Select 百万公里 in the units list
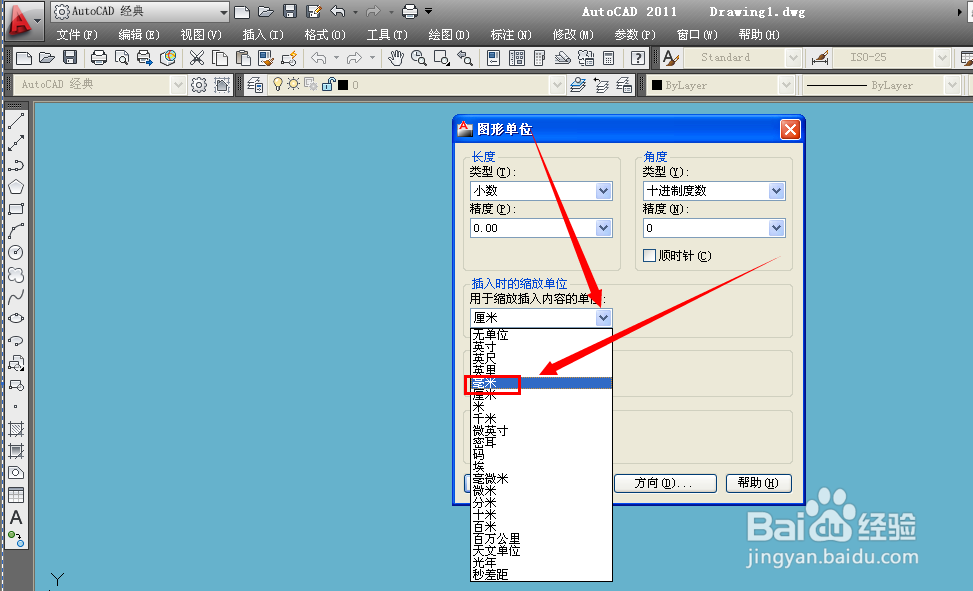The width and height of the screenshot is (973, 591). point(541,539)
